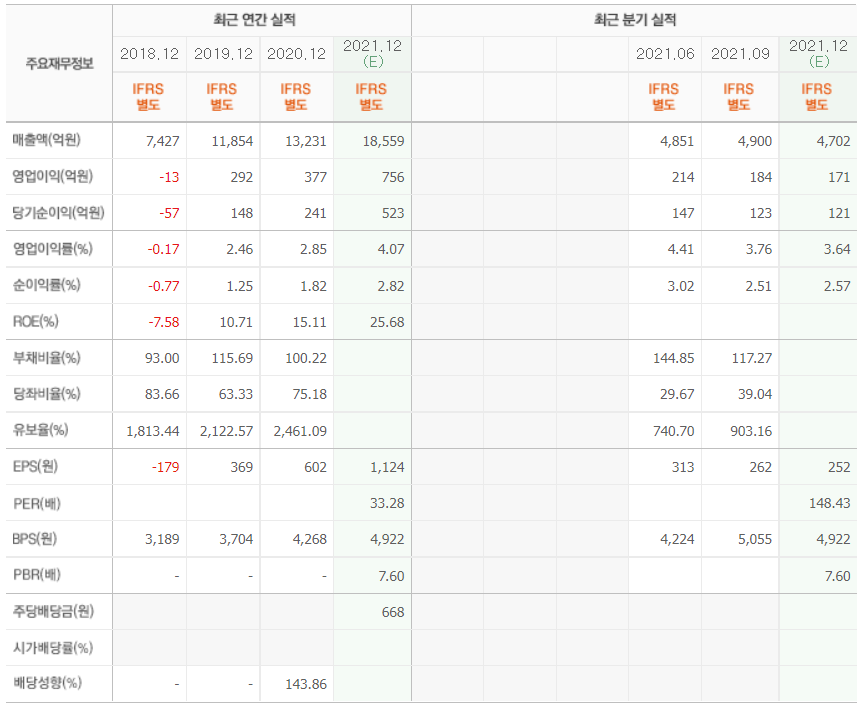Image resolution: width=863 pixels, height=708 pixels.
Task: Click the 유보율(%) row label
Action: (41, 430)
